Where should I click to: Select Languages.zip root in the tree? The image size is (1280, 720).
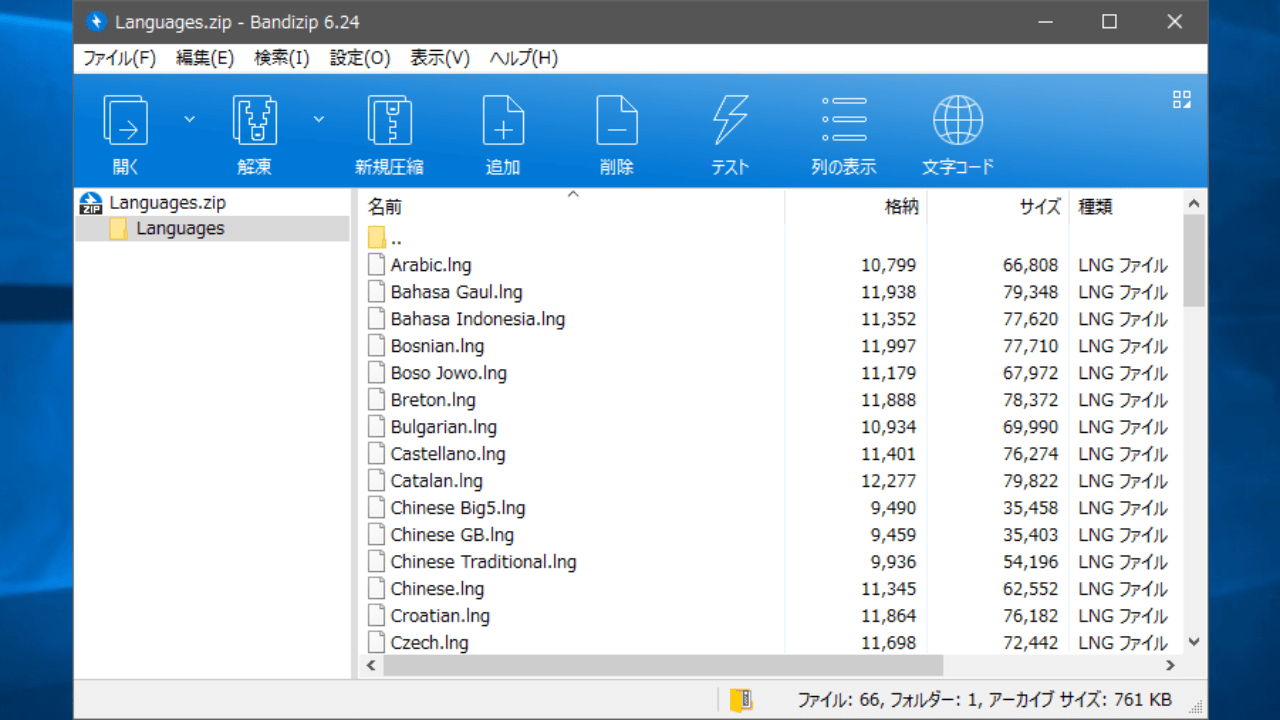(x=167, y=203)
